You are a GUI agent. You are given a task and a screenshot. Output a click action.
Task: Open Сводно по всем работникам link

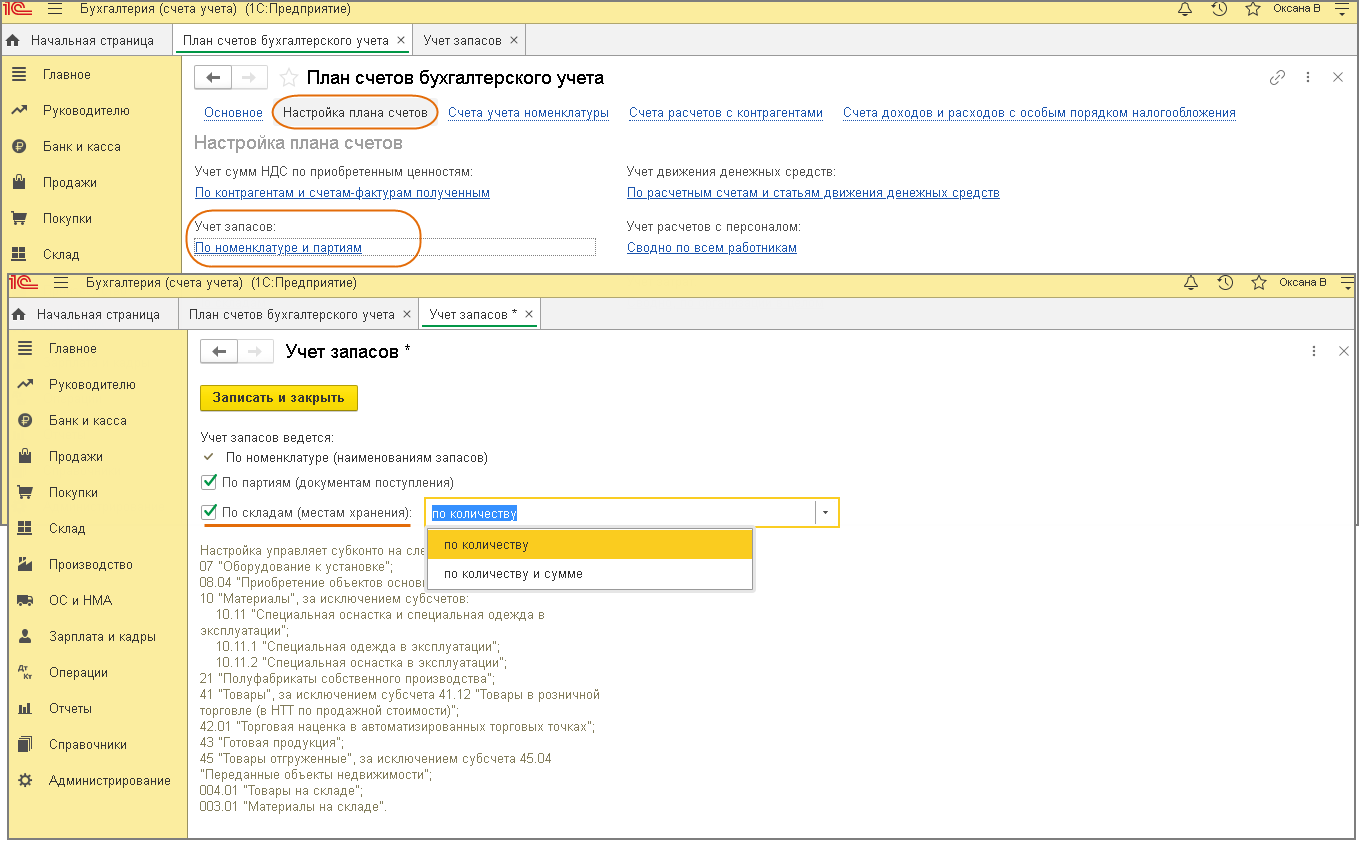[x=712, y=248]
